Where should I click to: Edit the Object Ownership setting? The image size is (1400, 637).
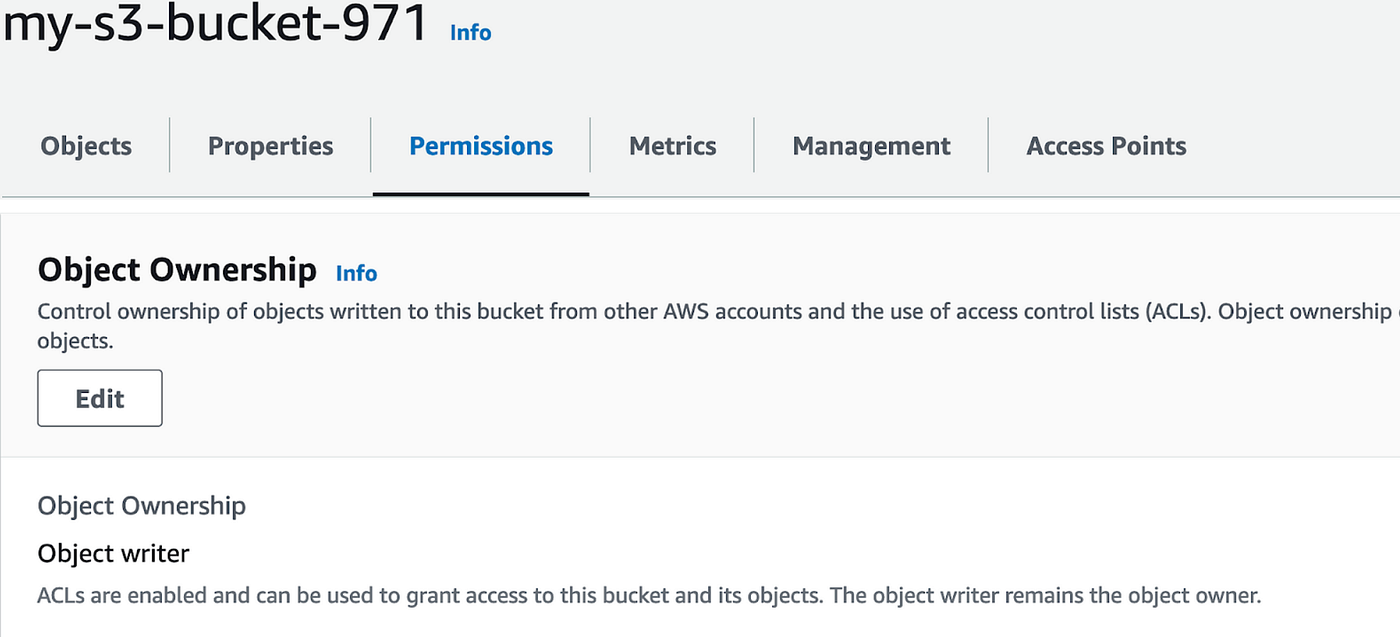pyautogui.click(x=99, y=397)
